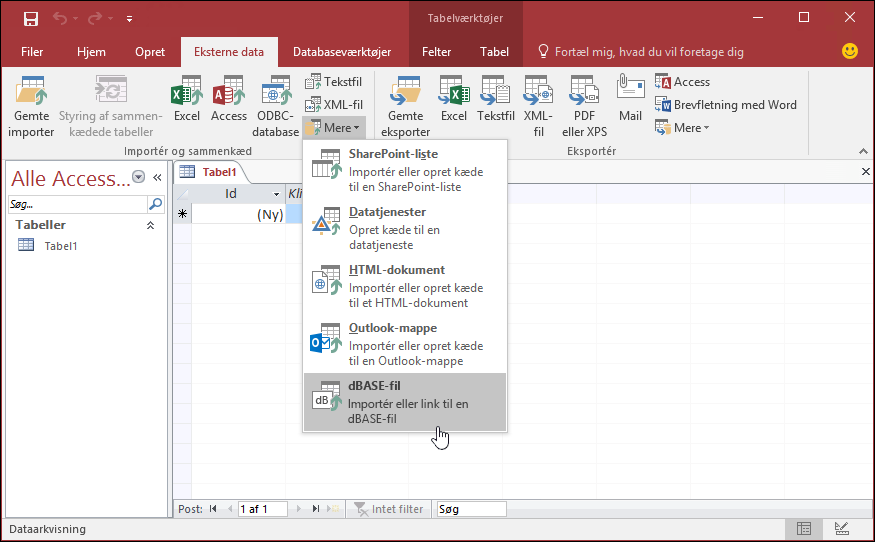Choose SharePoint-liste from the menu

(405, 170)
